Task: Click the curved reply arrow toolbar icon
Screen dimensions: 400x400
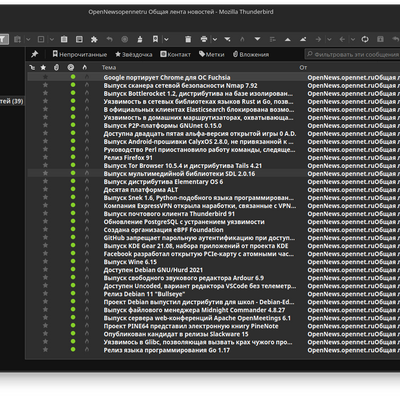Action: (x=110, y=39)
